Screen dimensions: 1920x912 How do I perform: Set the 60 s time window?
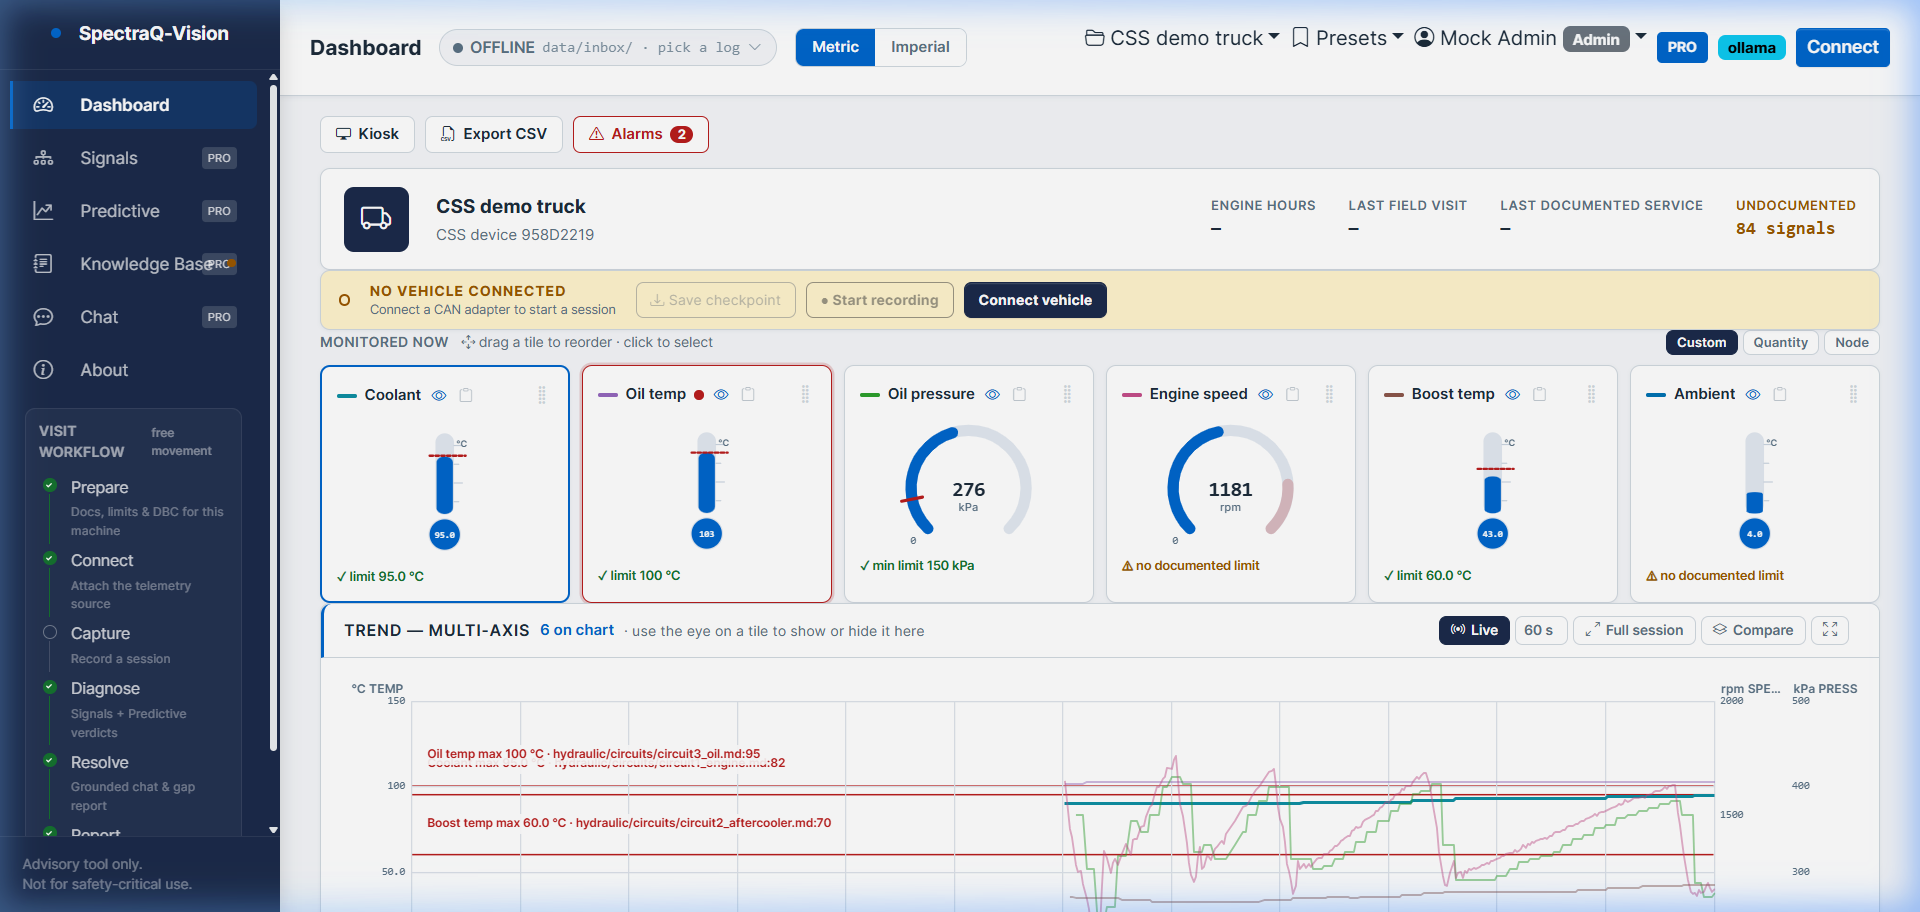click(x=1539, y=630)
